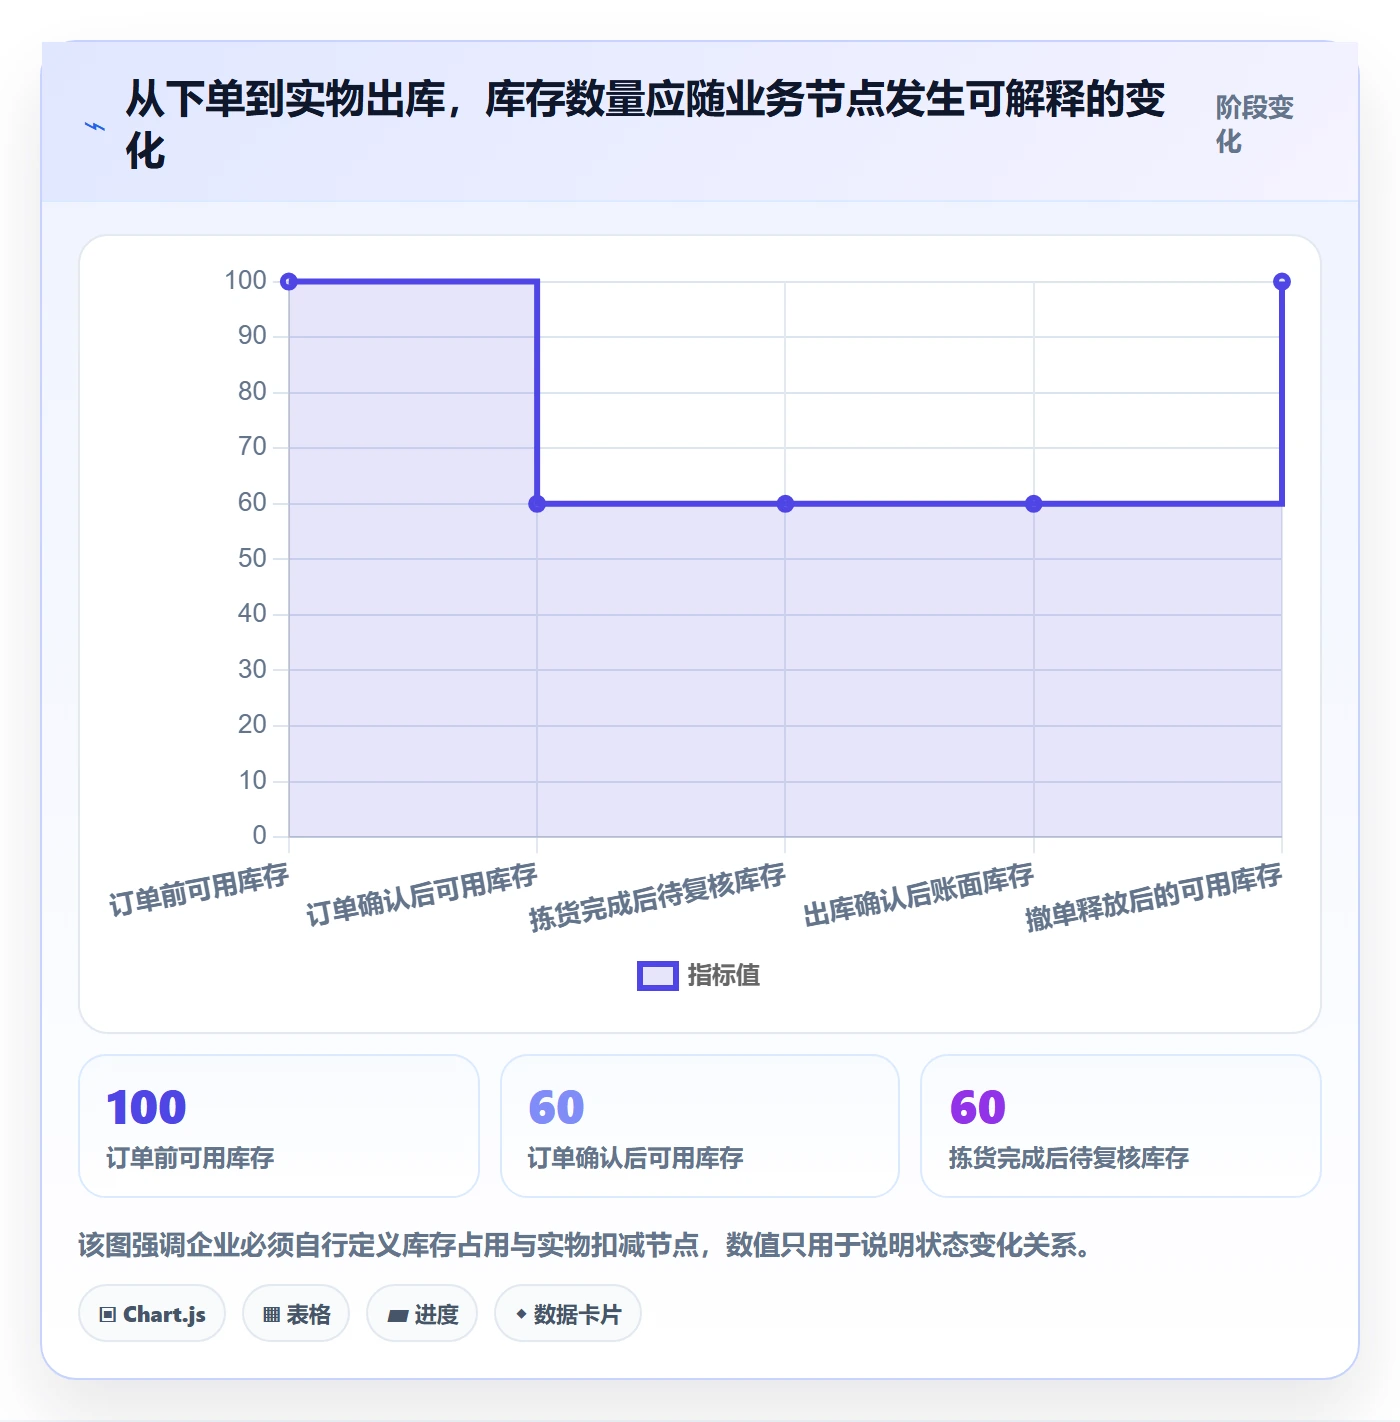
Task: Click x-axis label 拣货完成后待复核库存
Action: point(658,897)
